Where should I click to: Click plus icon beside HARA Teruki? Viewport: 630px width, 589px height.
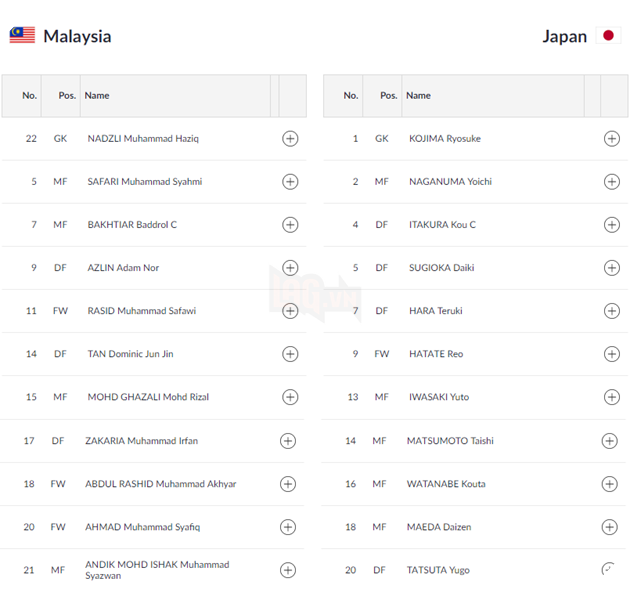(x=612, y=311)
